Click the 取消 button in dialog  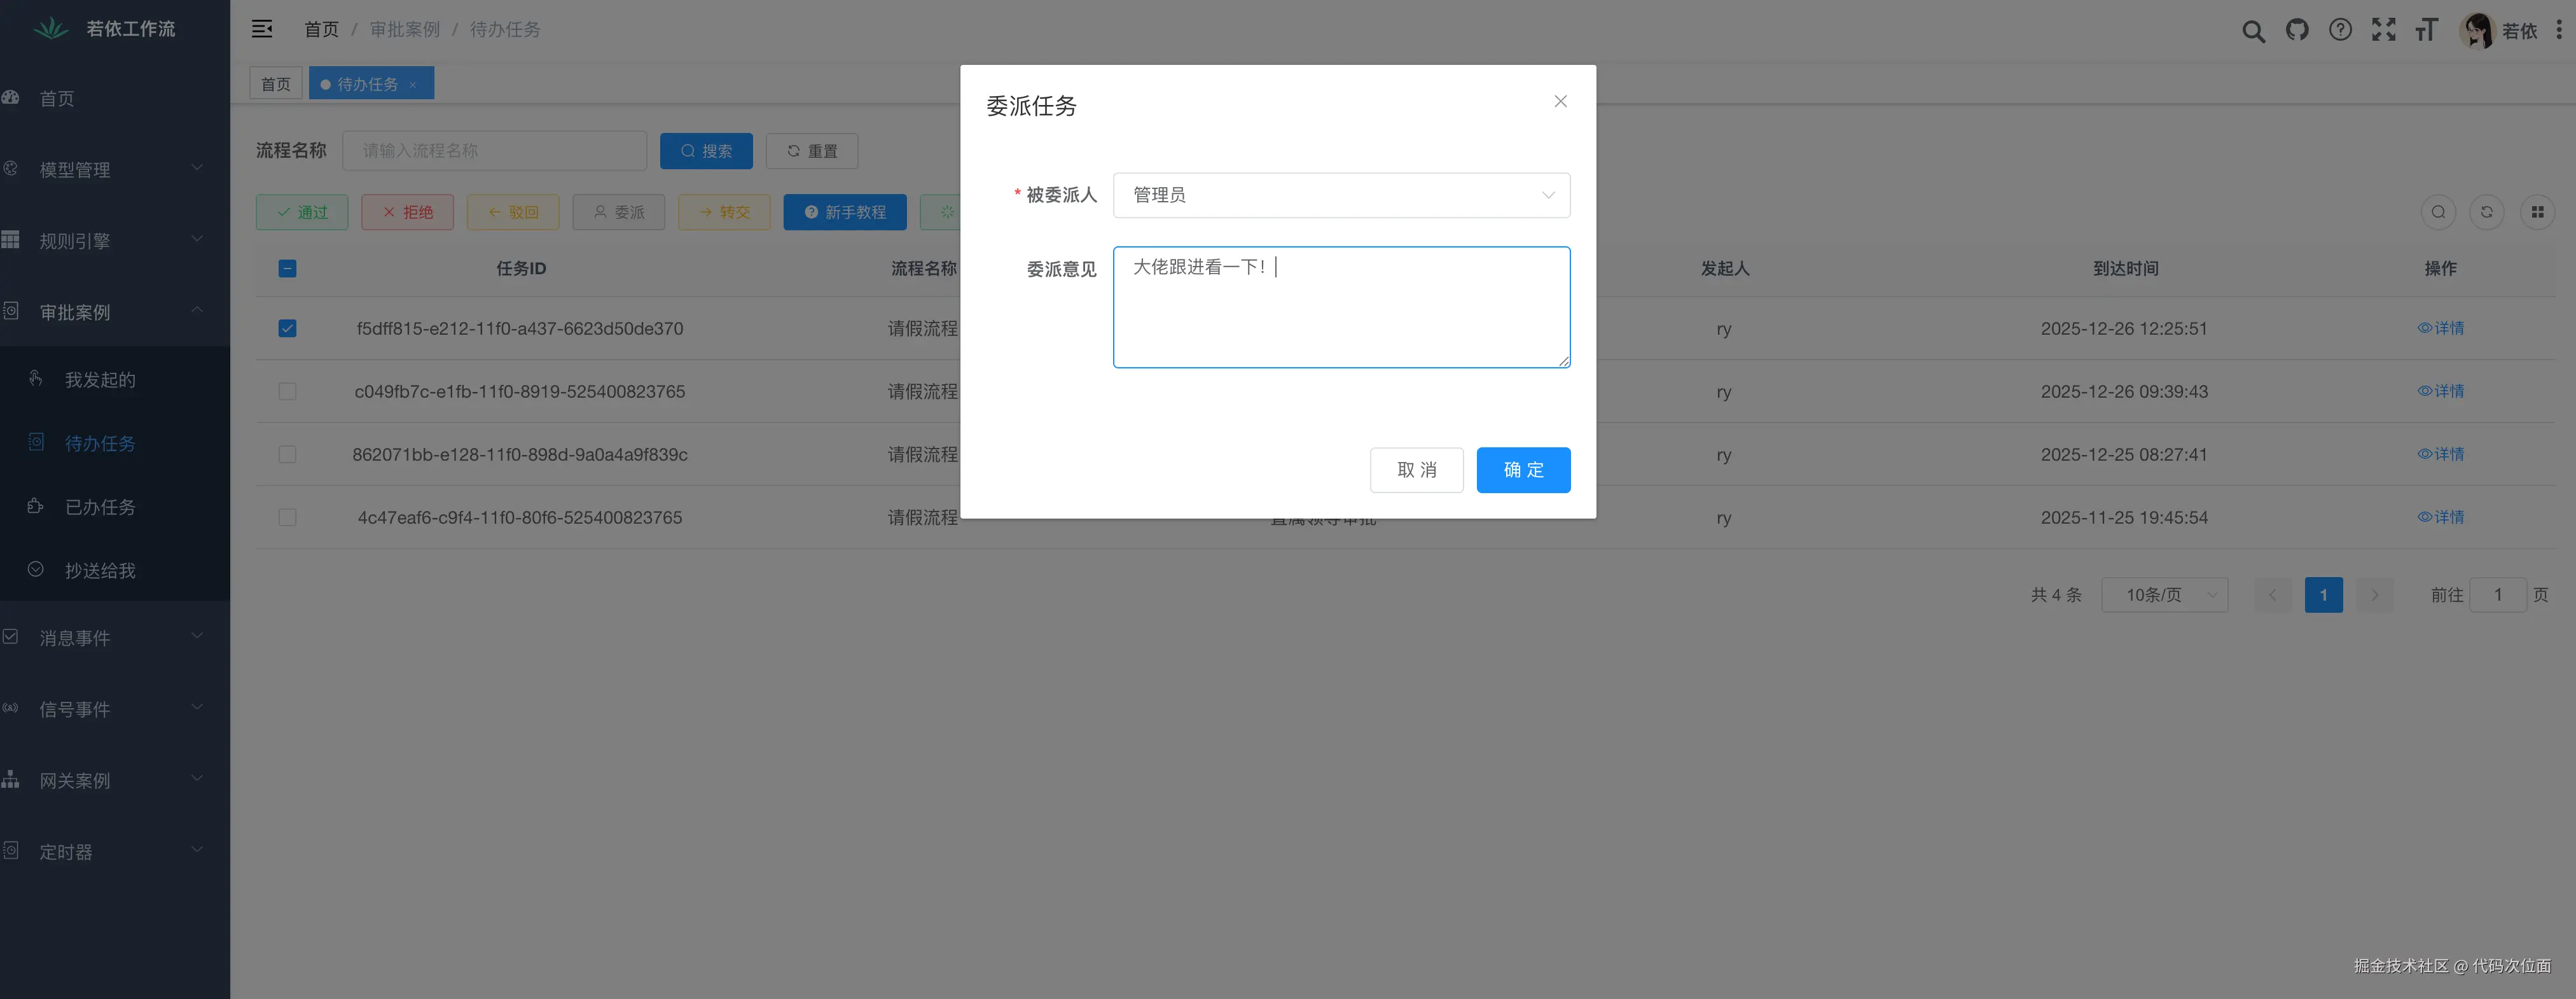[1415, 470]
